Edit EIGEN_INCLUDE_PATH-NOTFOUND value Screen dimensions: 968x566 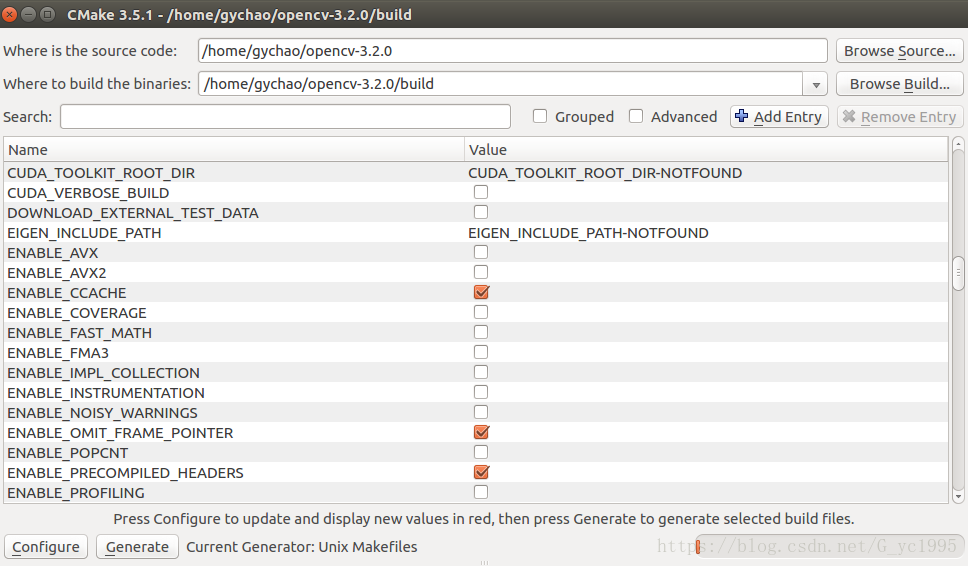[588, 233]
